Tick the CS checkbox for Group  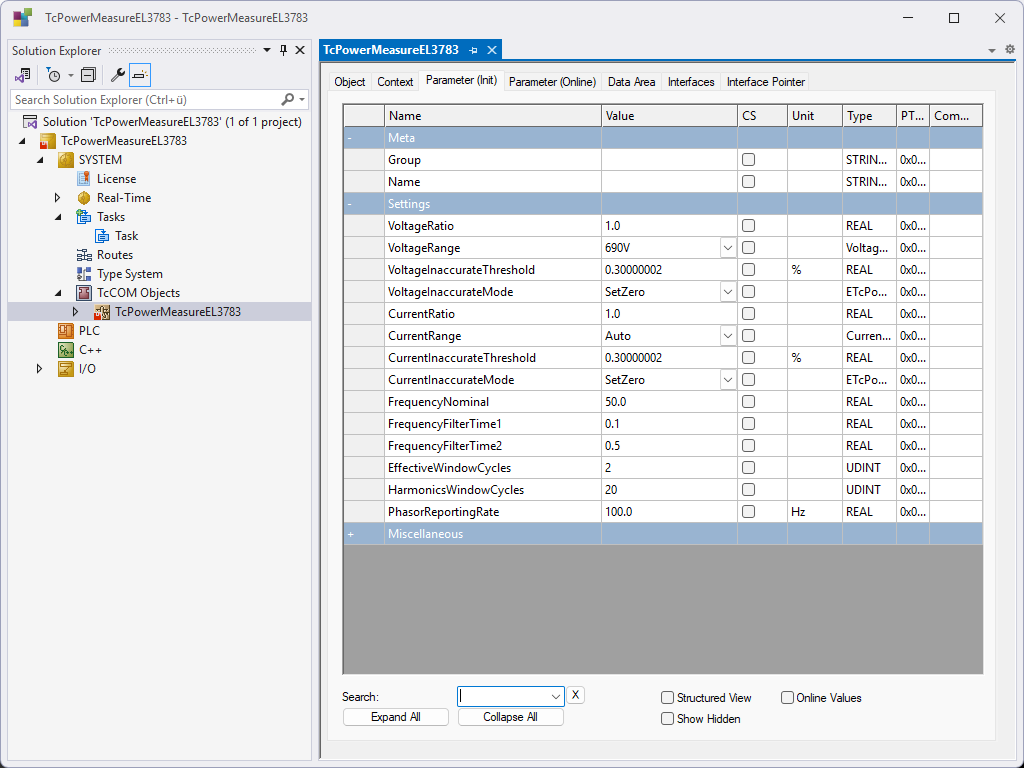748,159
